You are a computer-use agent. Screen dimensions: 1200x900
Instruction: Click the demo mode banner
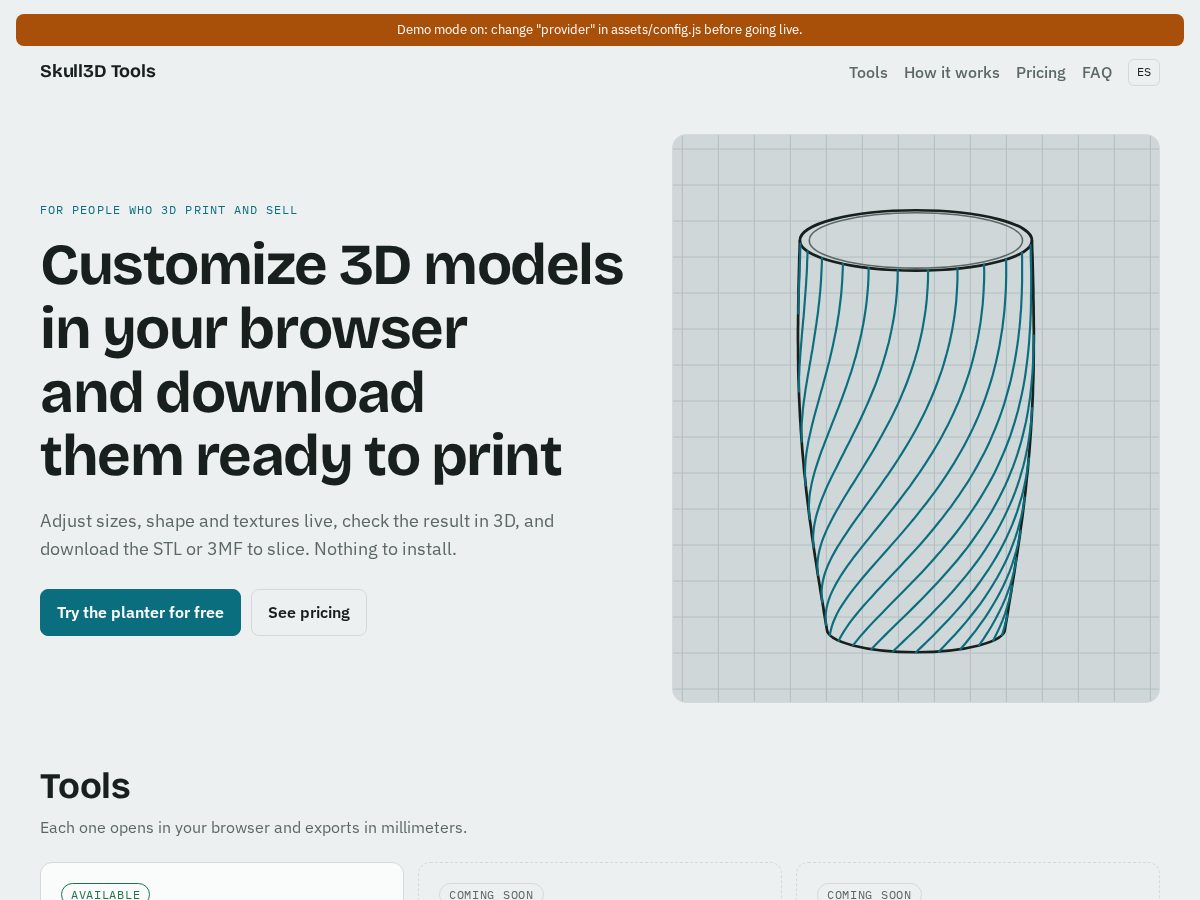[x=600, y=30]
